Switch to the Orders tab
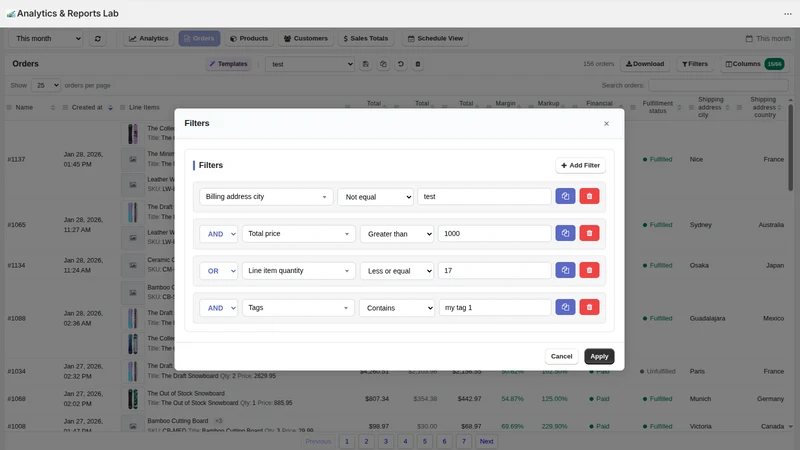The width and height of the screenshot is (800, 450). click(x=199, y=38)
